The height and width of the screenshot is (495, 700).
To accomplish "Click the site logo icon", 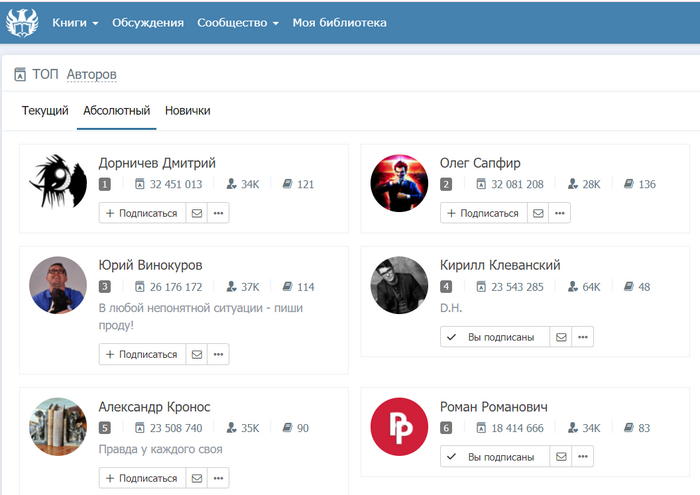I will [x=20, y=22].
